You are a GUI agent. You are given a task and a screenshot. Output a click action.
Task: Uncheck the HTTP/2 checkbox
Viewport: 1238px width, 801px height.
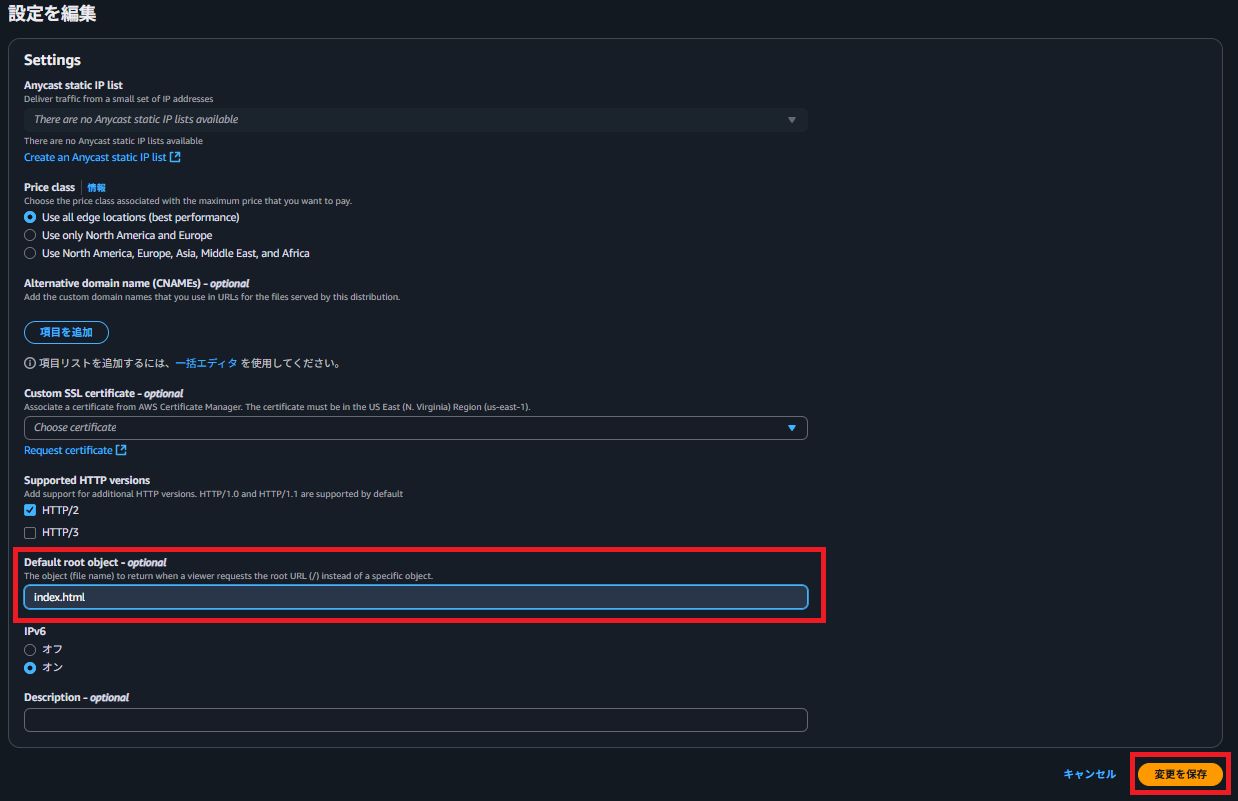pyautogui.click(x=30, y=510)
